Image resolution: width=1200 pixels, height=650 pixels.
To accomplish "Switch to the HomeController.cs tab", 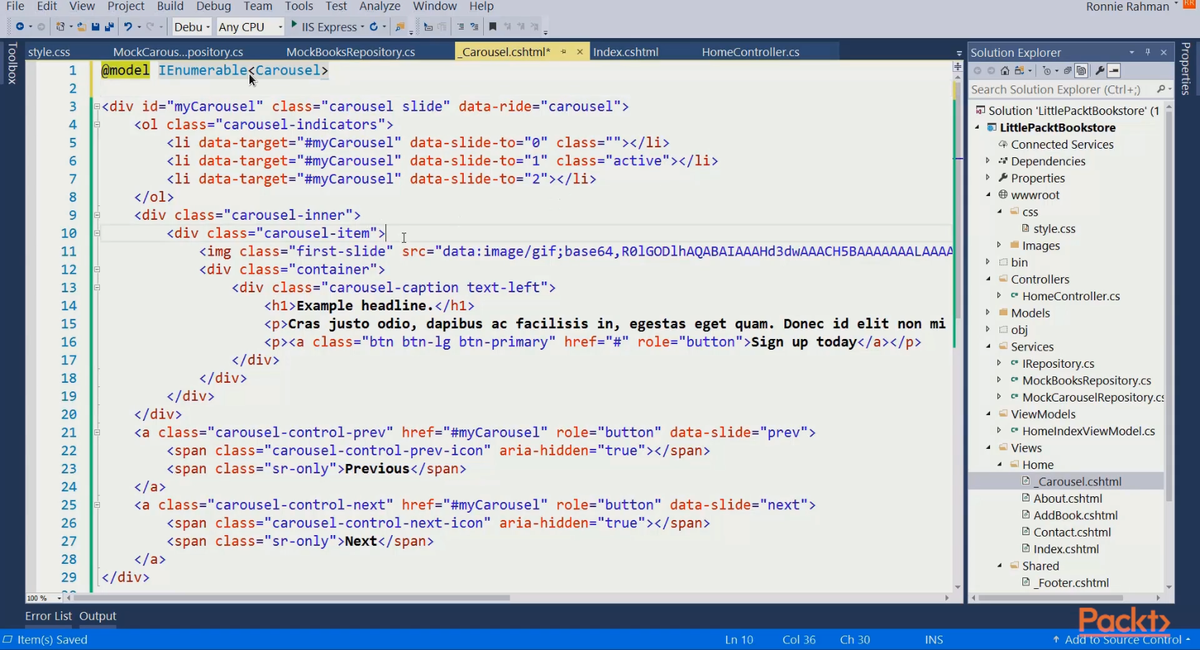I will click(750, 52).
